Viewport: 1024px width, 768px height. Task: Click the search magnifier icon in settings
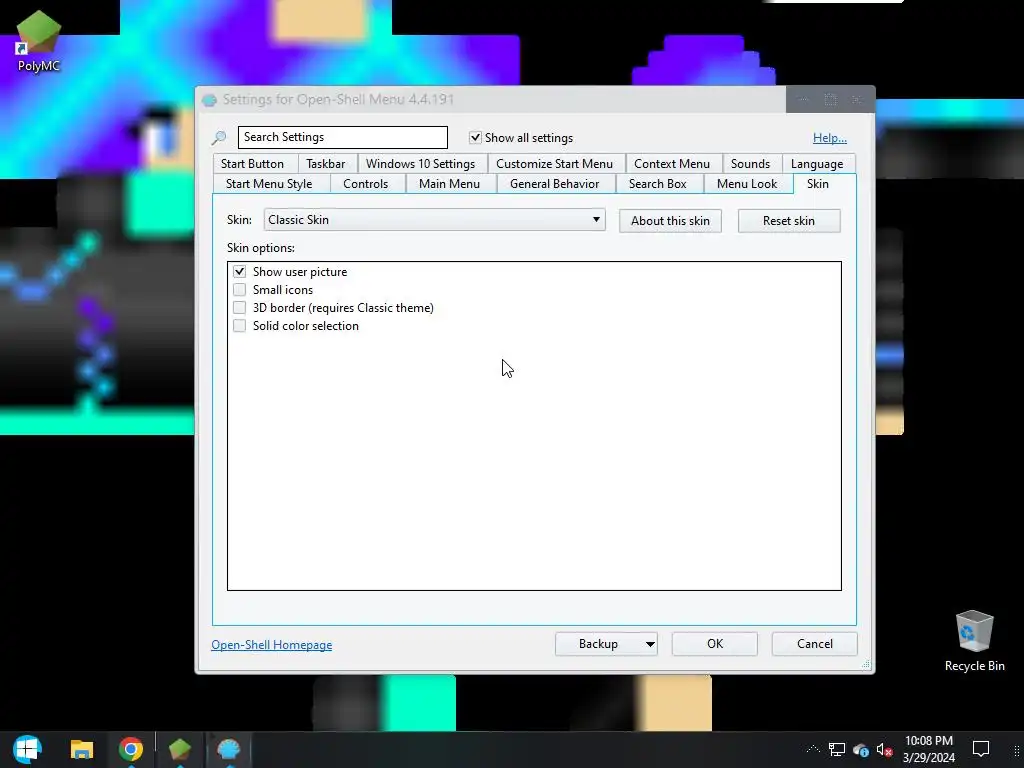[x=219, y=138]
